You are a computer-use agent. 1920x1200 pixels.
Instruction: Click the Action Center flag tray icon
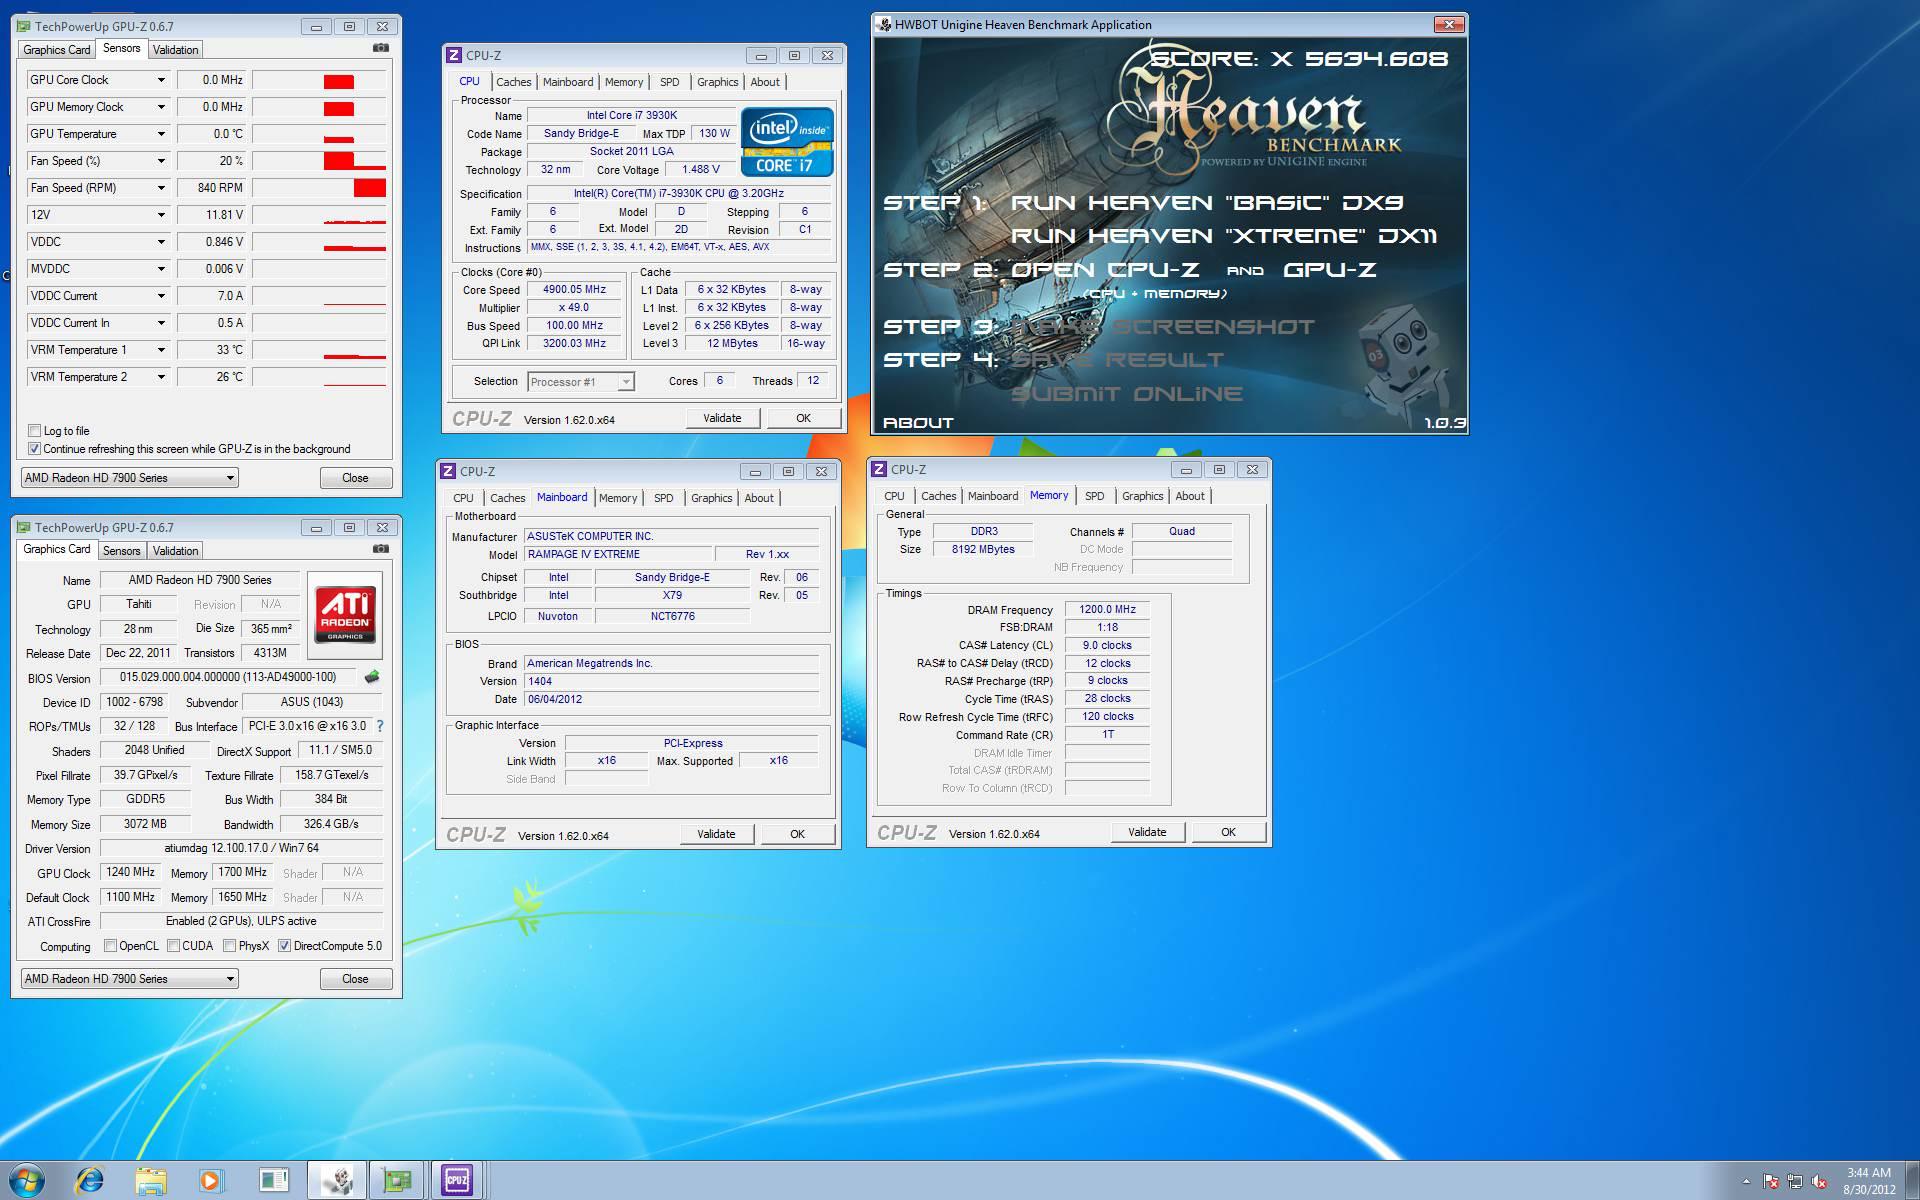point(1771,1181)
